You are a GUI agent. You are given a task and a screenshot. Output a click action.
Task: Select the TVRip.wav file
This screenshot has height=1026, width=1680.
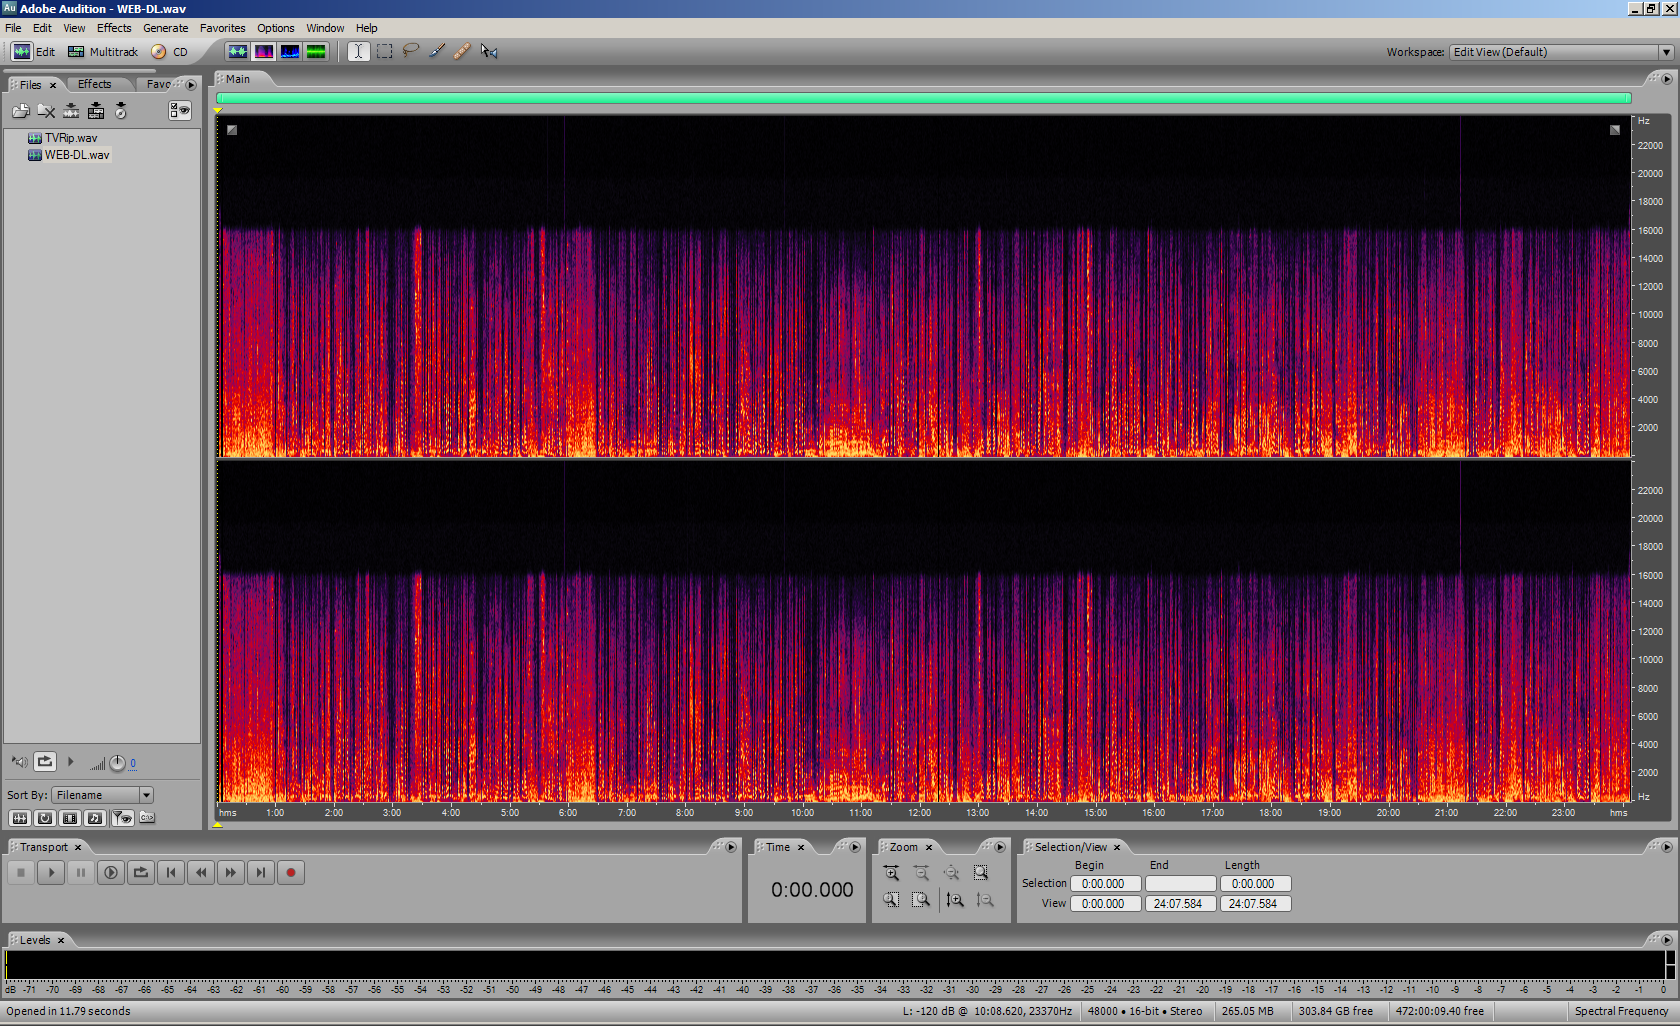coord(71,138)
